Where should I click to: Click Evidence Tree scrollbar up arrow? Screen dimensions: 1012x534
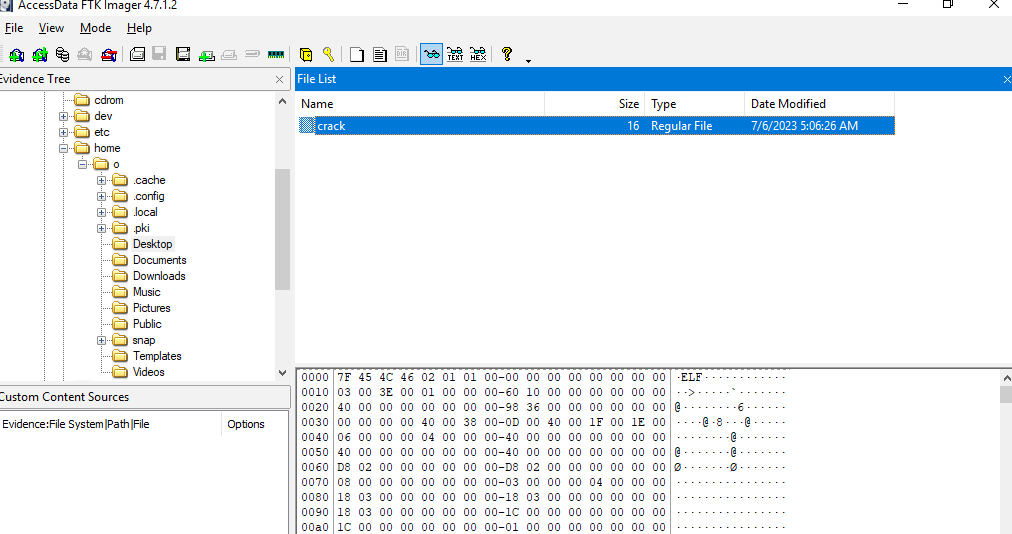(282, 101)
